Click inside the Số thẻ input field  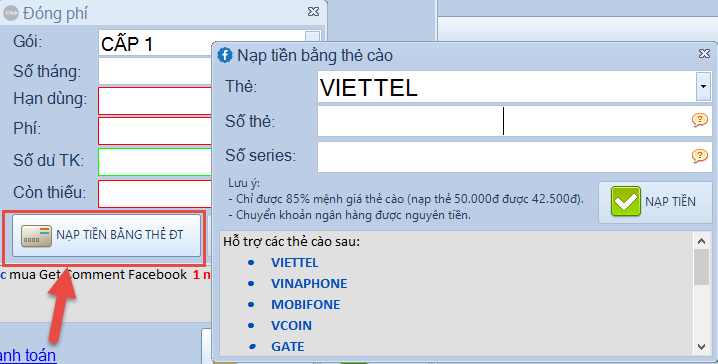click(x=504, y=121)
